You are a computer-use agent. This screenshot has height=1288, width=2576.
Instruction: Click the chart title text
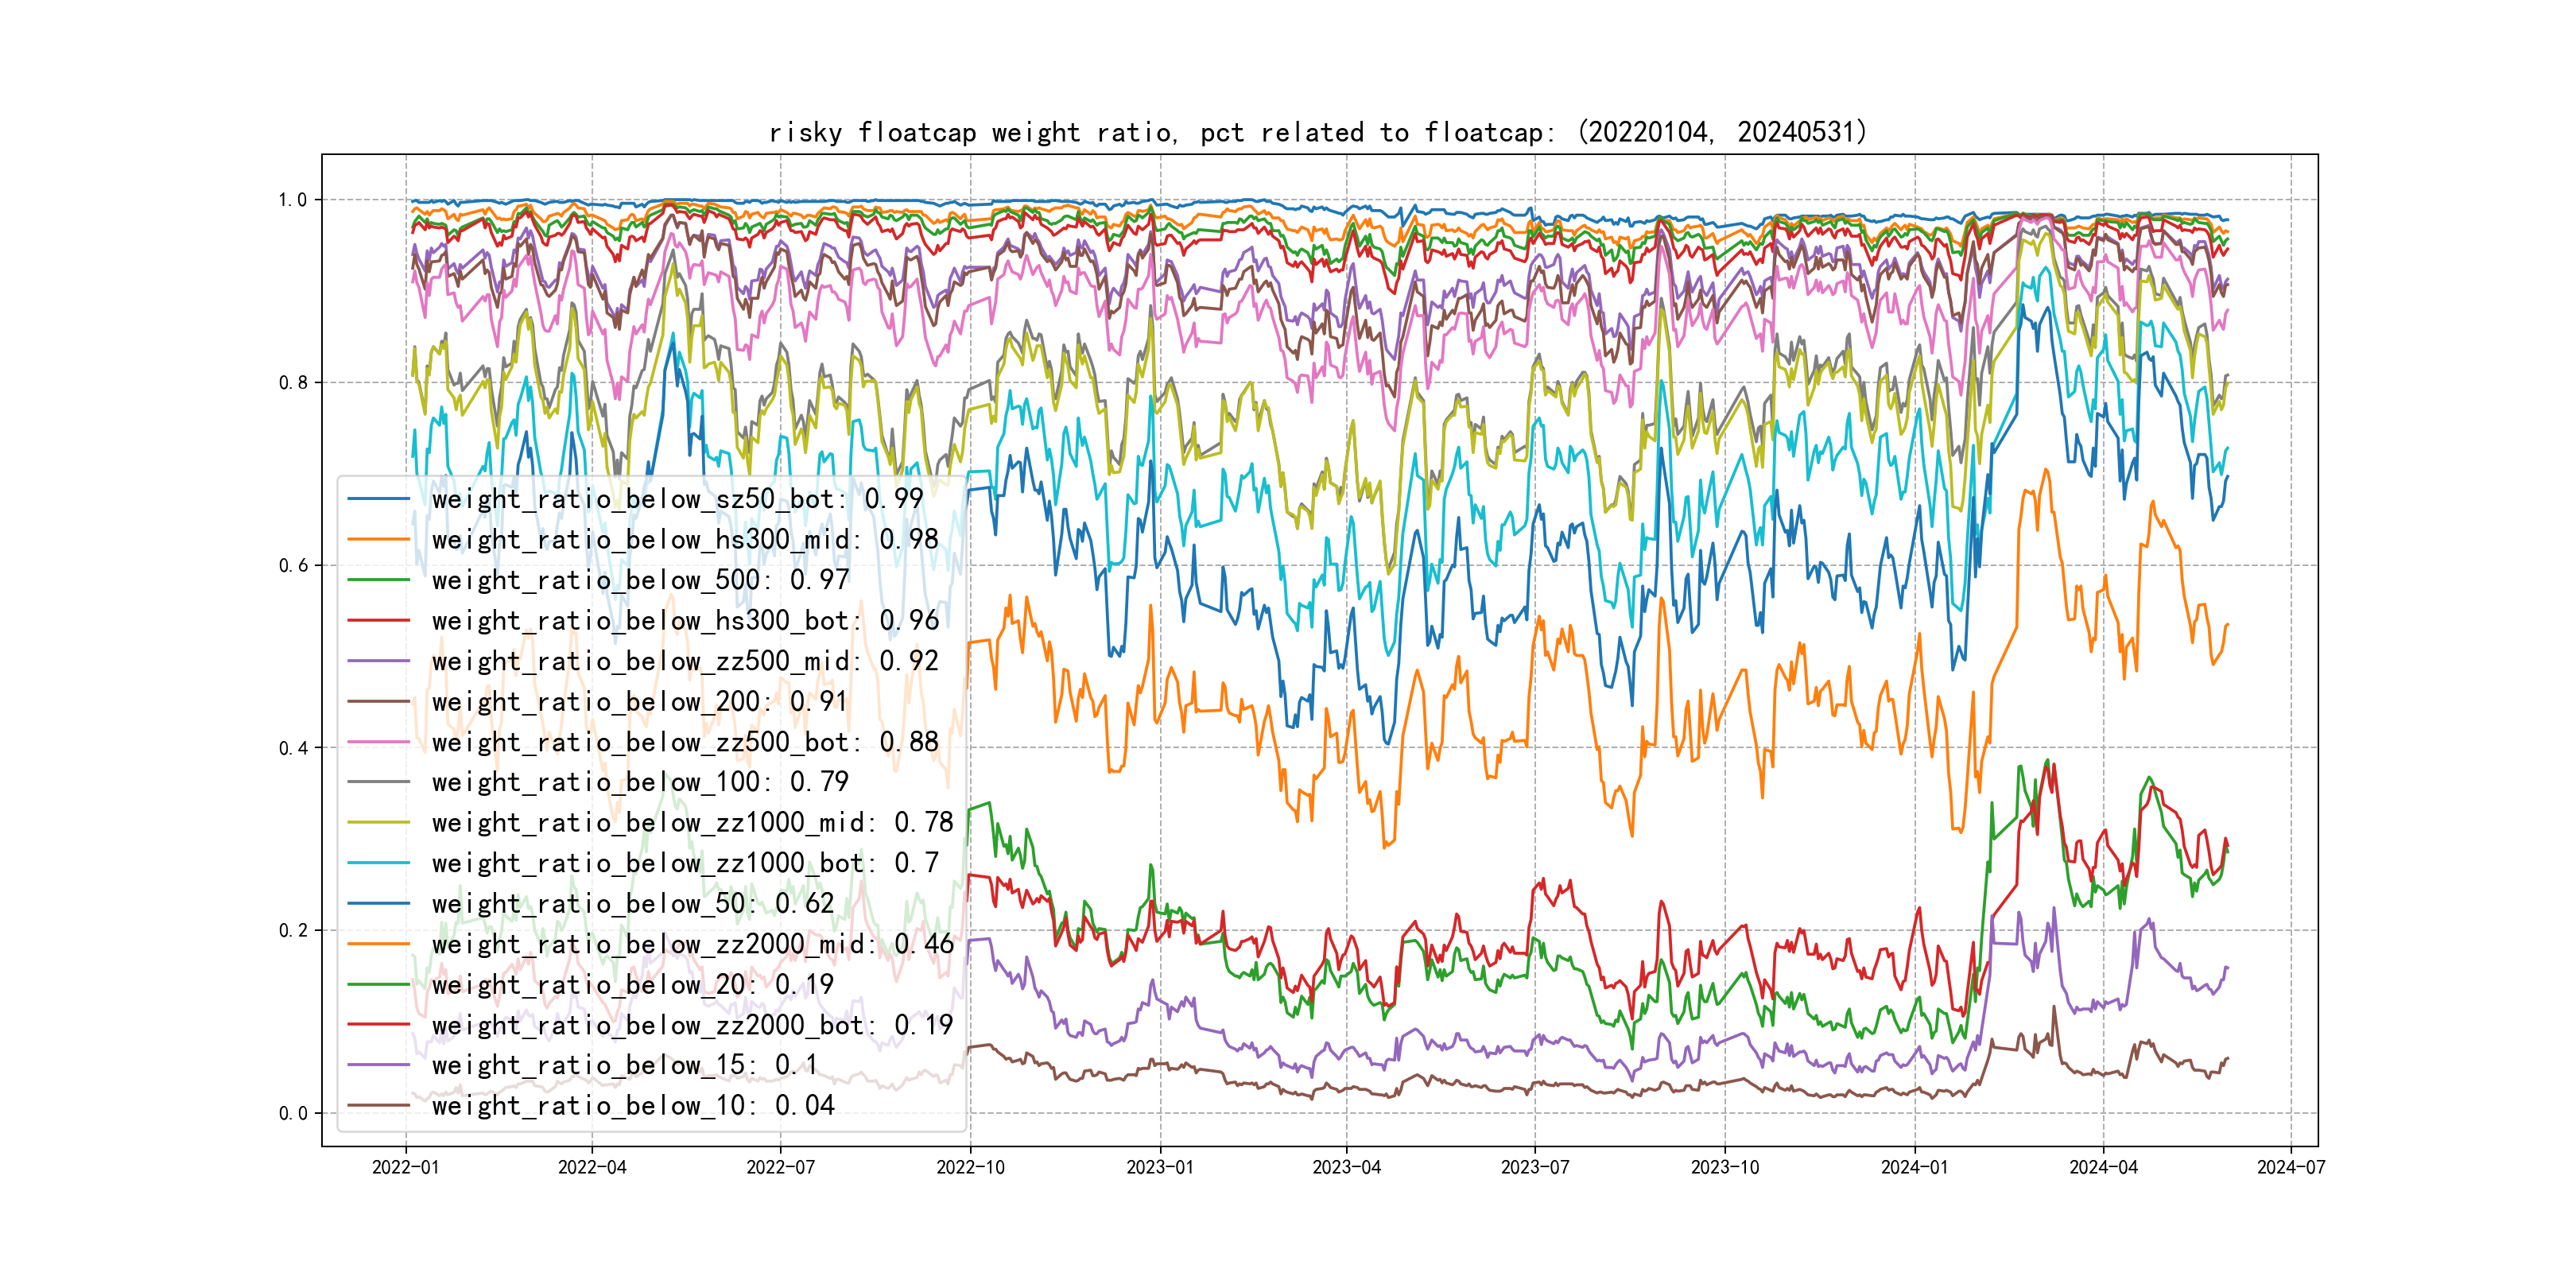coord(1318,132)
